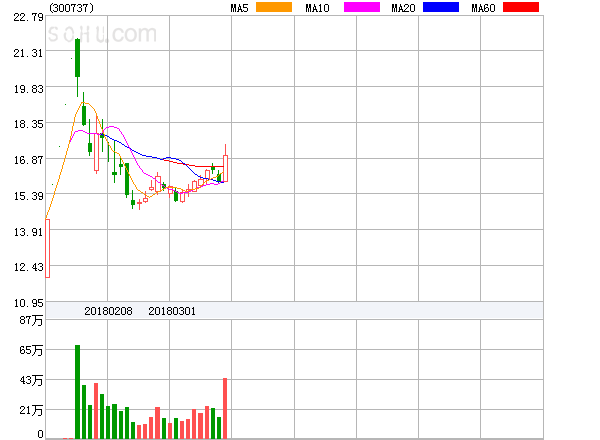This screenshot has width=600, height=440.
Task: Click the 13.91 price axis label
Action: tap(29, 232)
